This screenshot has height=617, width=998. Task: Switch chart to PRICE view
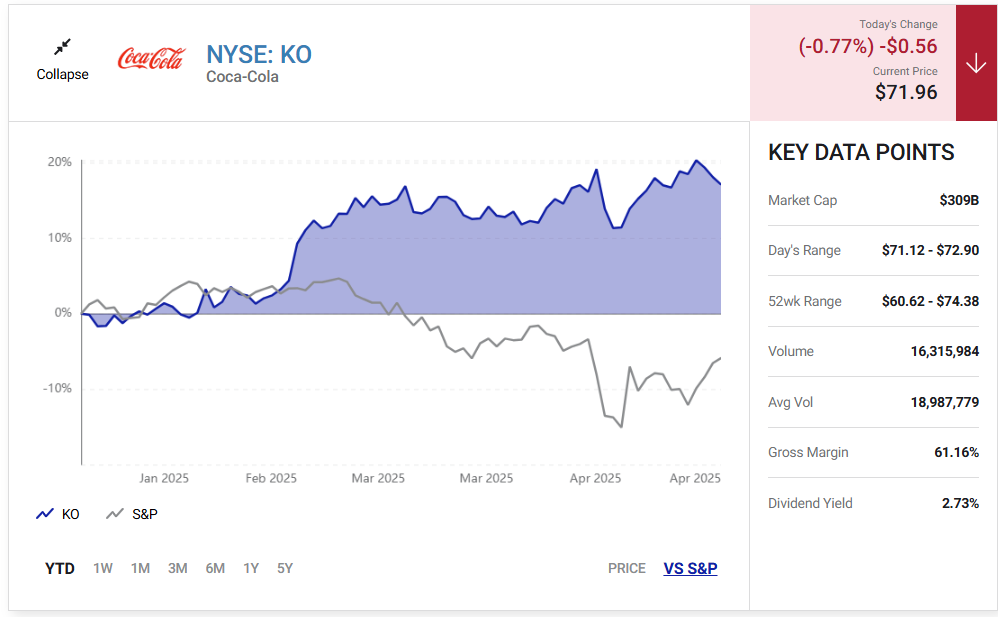tap(626, 569)
